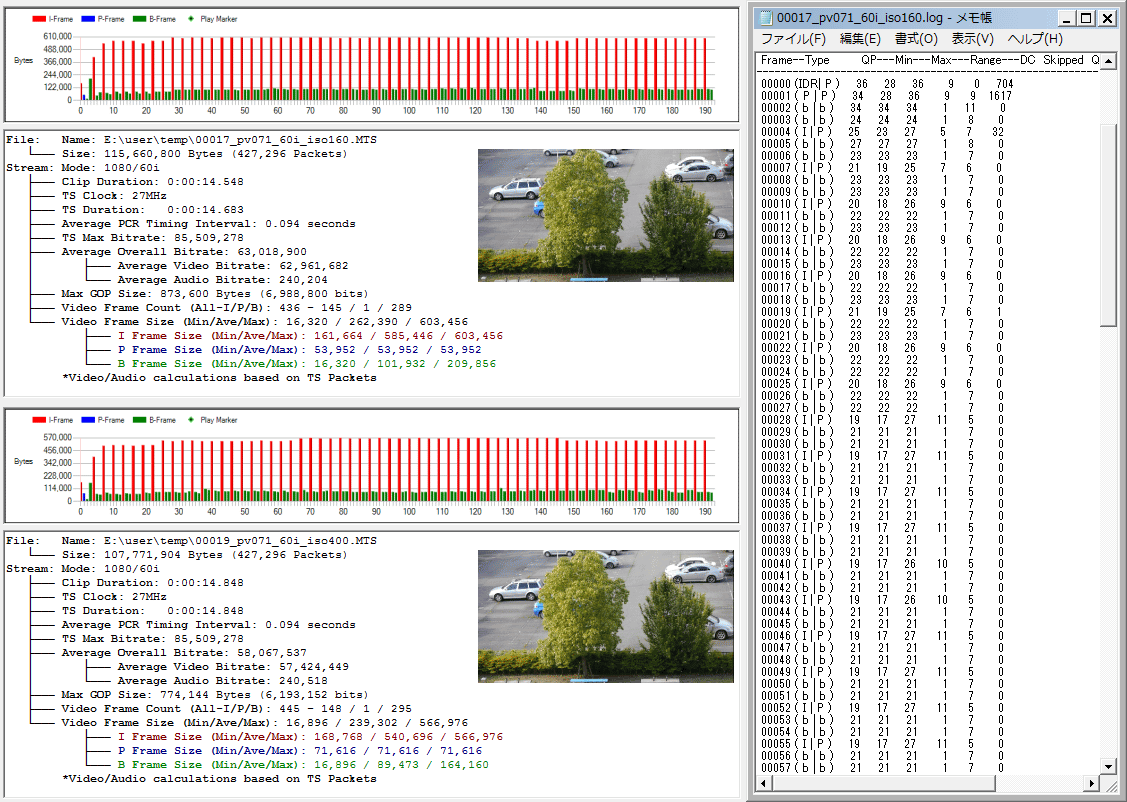Screen dimensions: 1127x802
Task: Click the iso400 video preview thumbnail
Action: point(606,616)
